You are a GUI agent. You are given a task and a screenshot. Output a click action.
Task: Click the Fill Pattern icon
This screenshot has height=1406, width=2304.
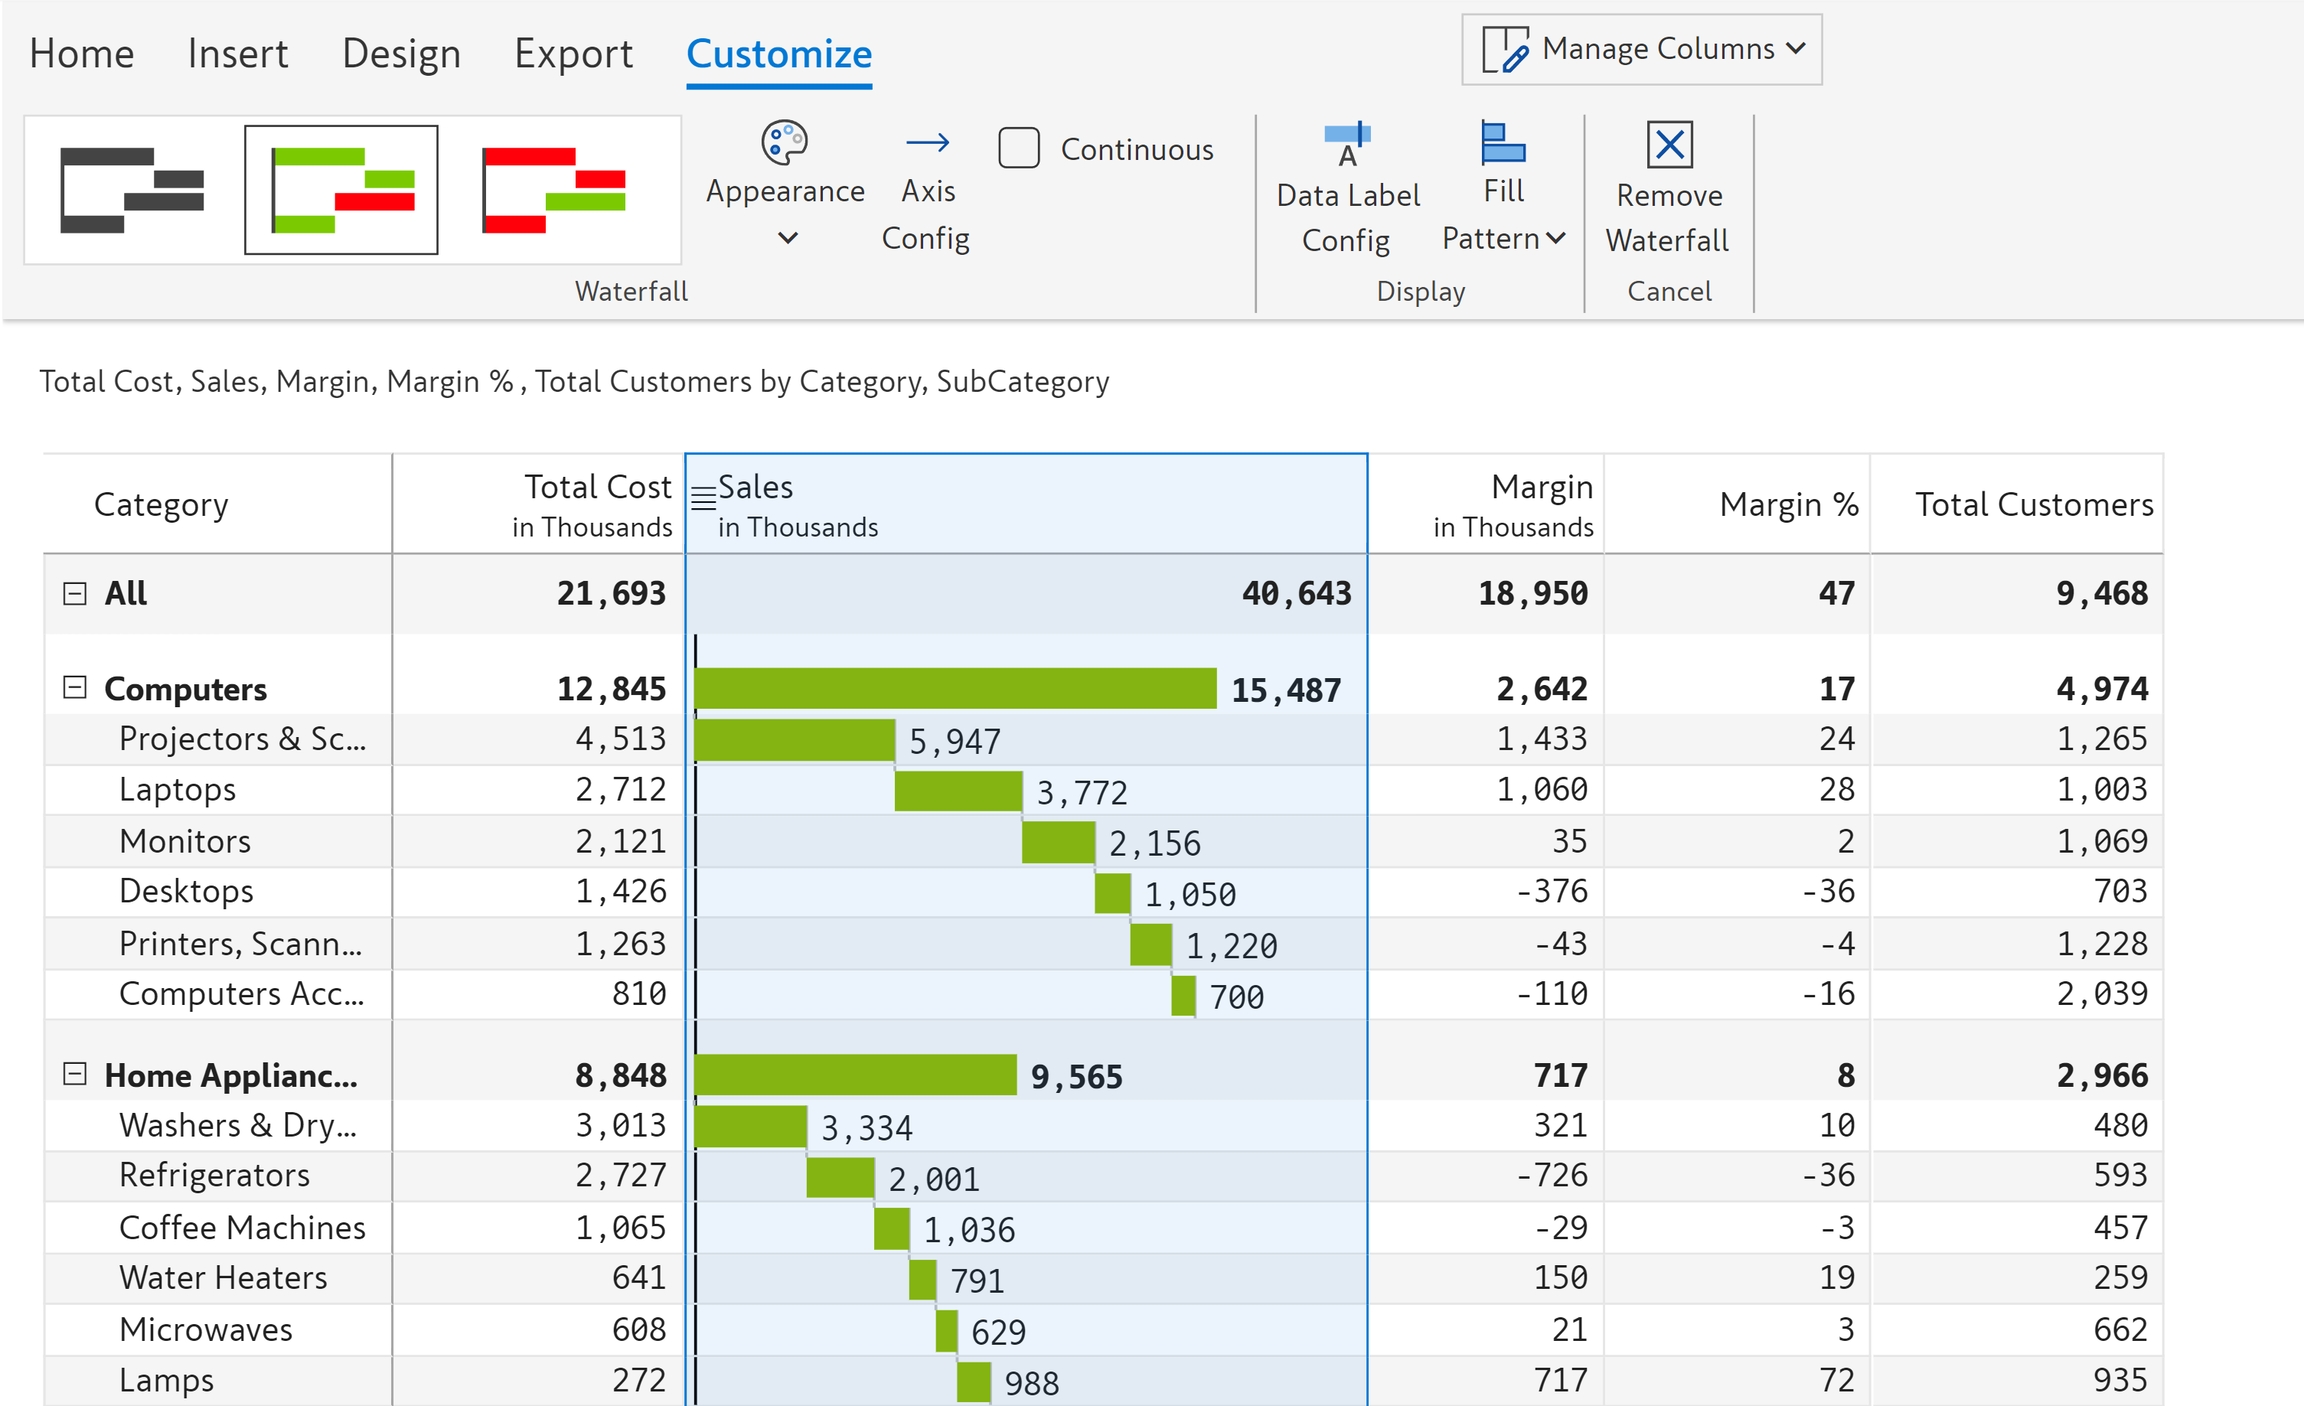point(1503,144)
